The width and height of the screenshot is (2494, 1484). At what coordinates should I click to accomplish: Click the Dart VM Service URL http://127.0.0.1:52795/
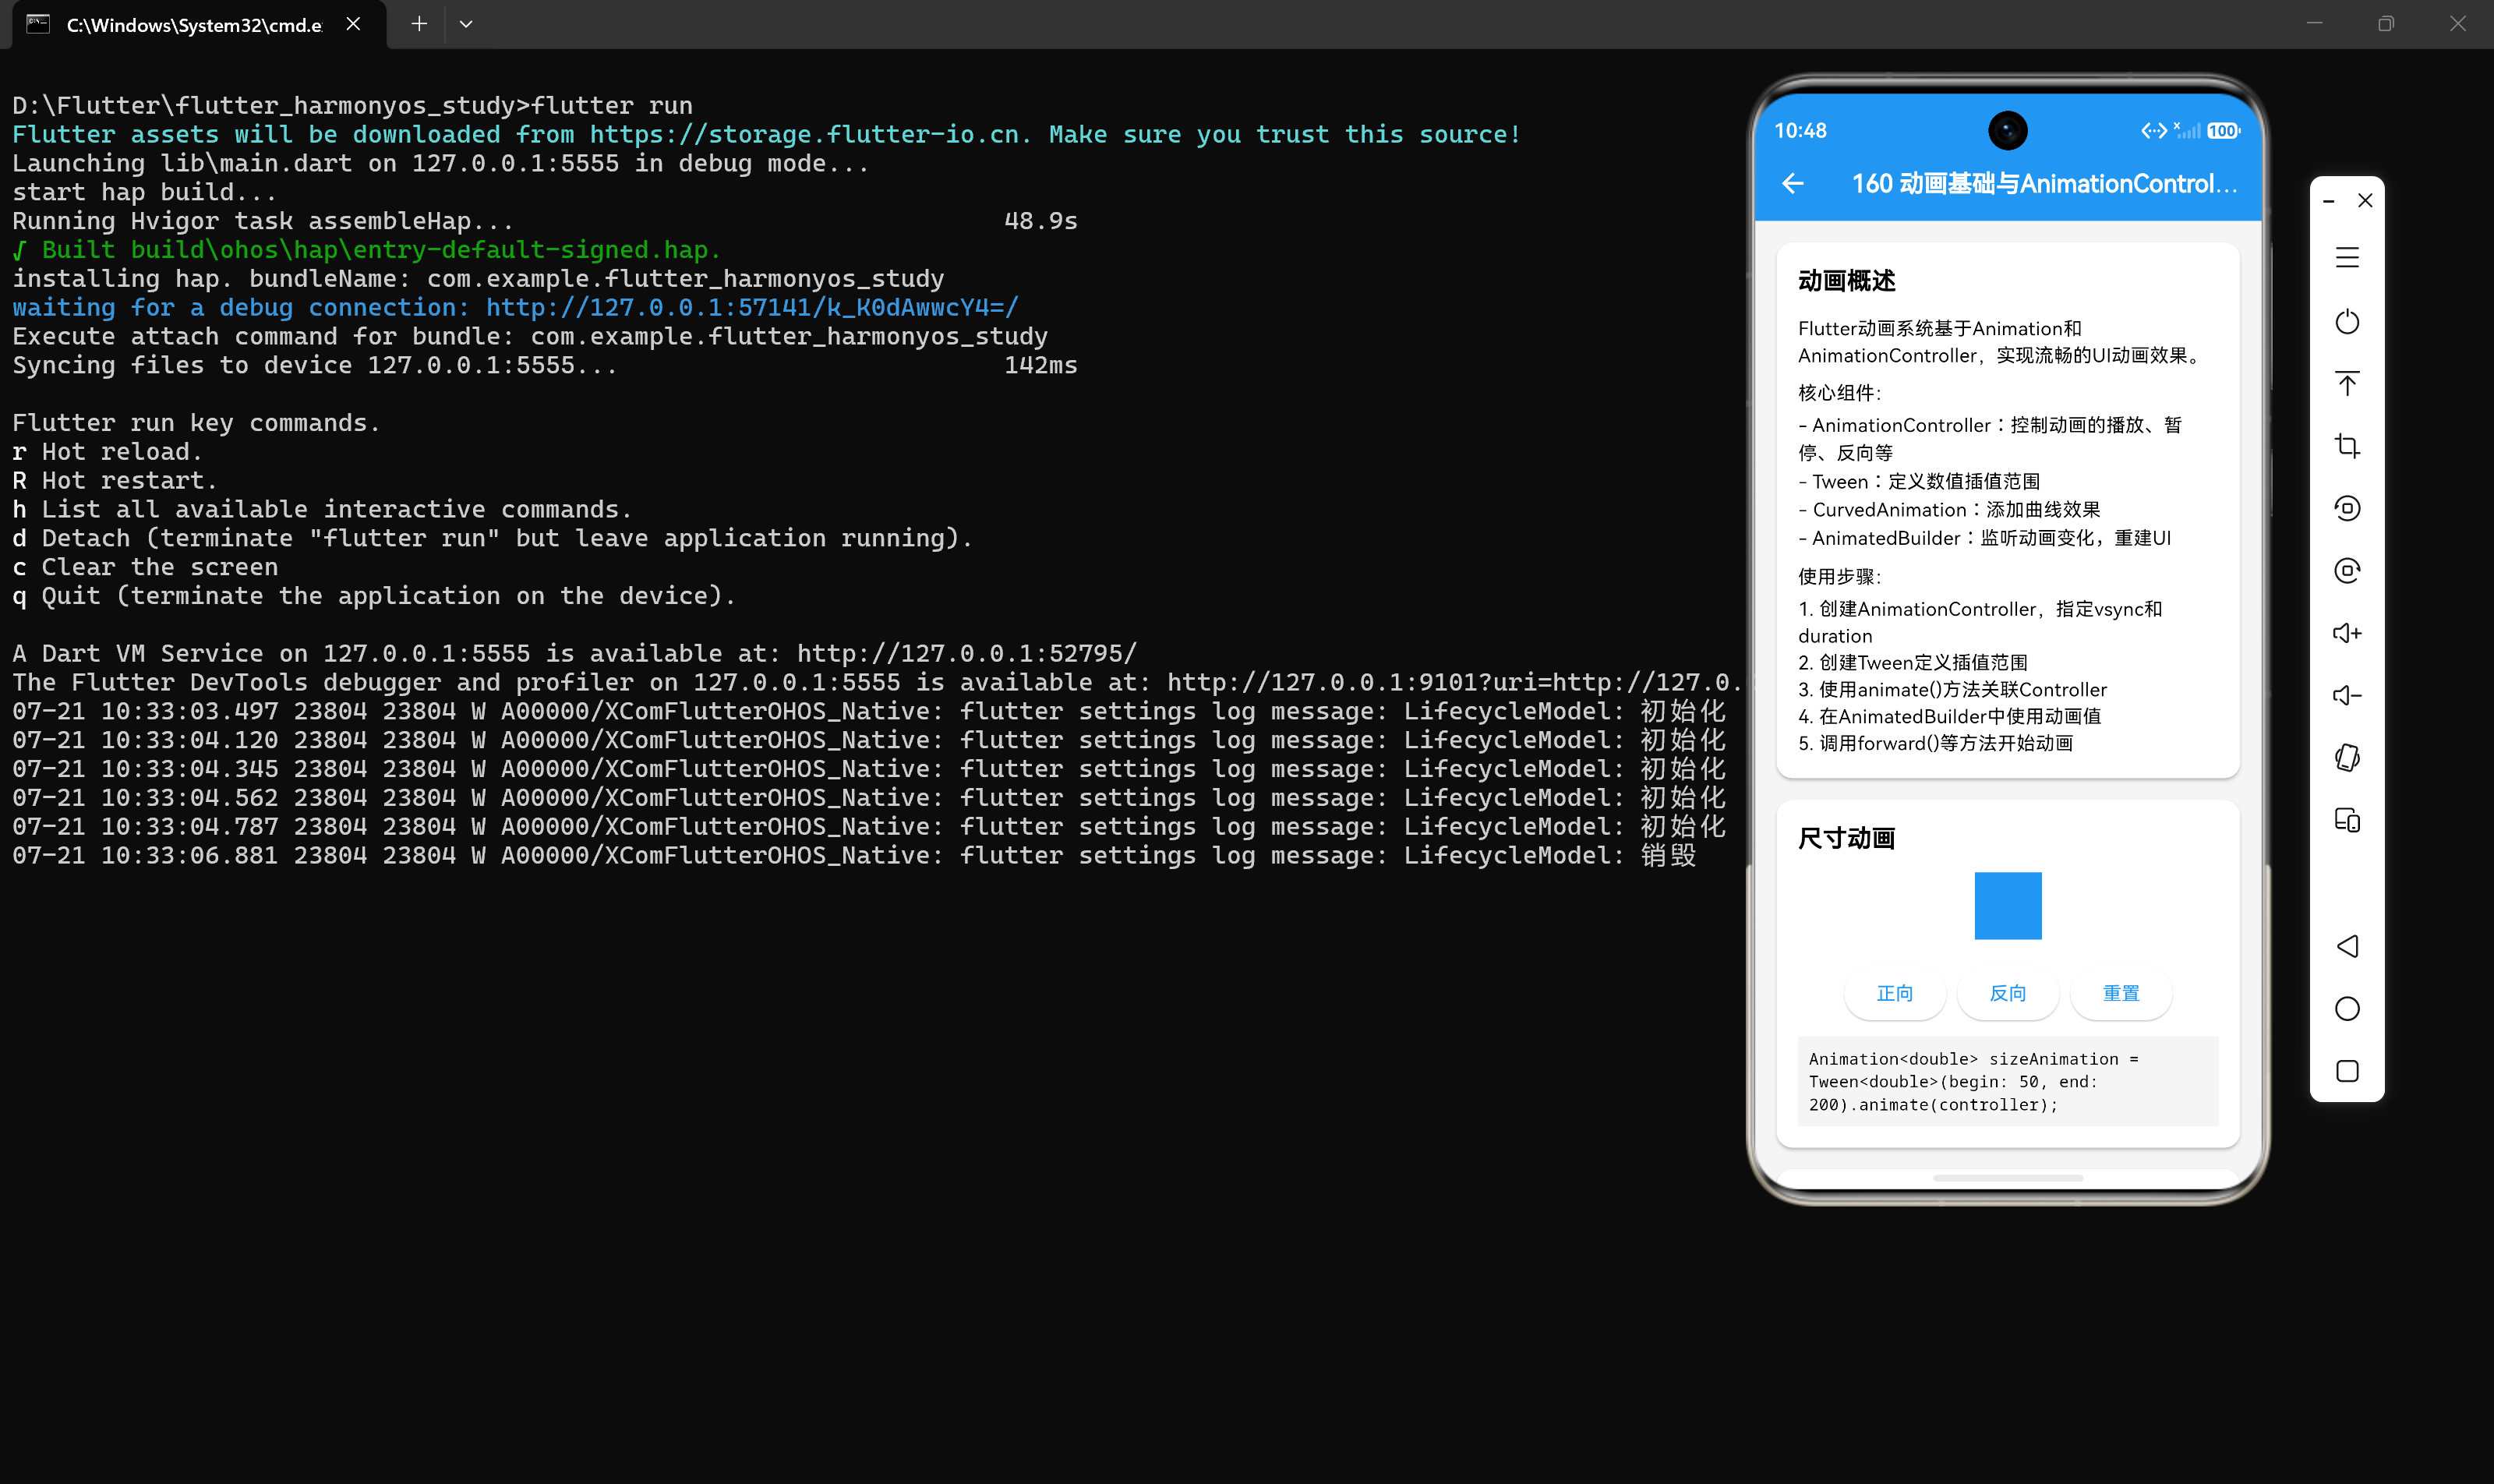coord(966,654)
